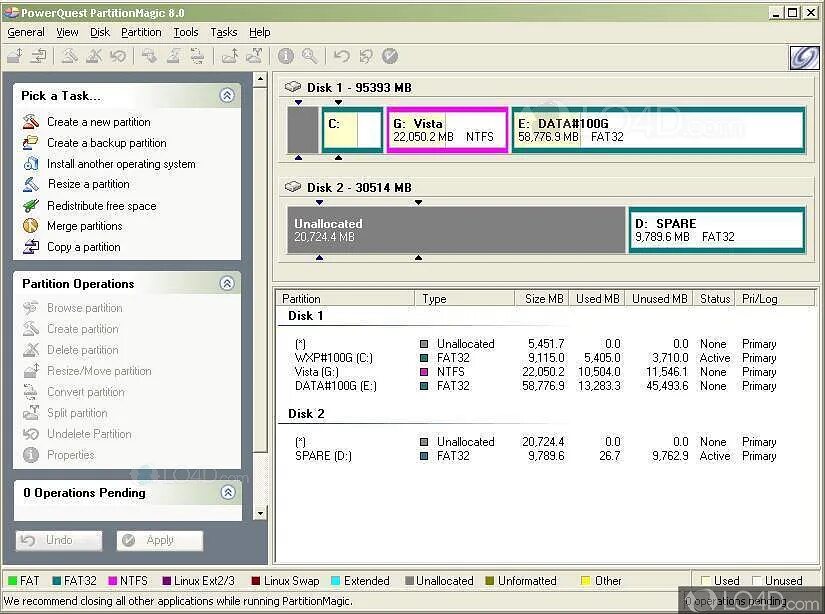
Task: Click the sidebar scrollbar down arrow
Action: pyautogui.click(x=260, y=513)
